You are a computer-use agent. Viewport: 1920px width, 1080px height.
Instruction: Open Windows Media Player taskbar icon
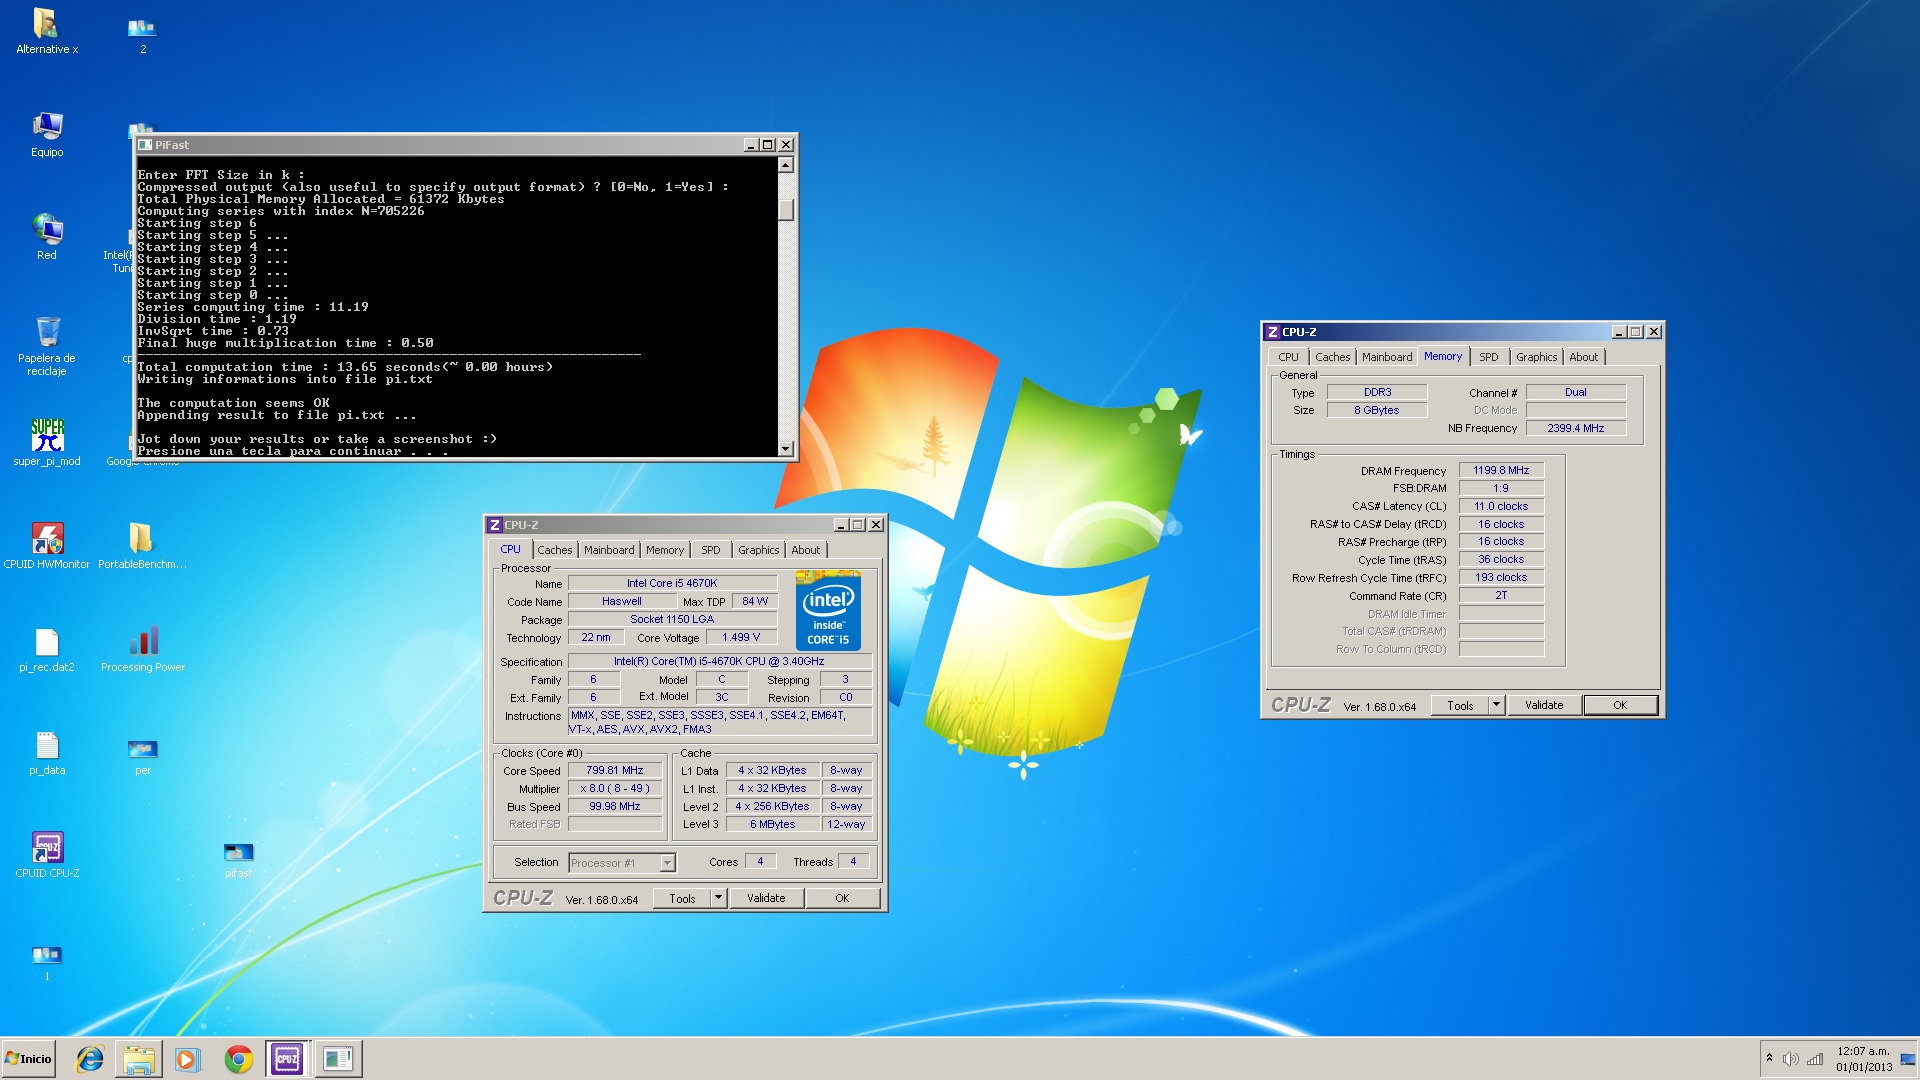tap(188, 1059)
